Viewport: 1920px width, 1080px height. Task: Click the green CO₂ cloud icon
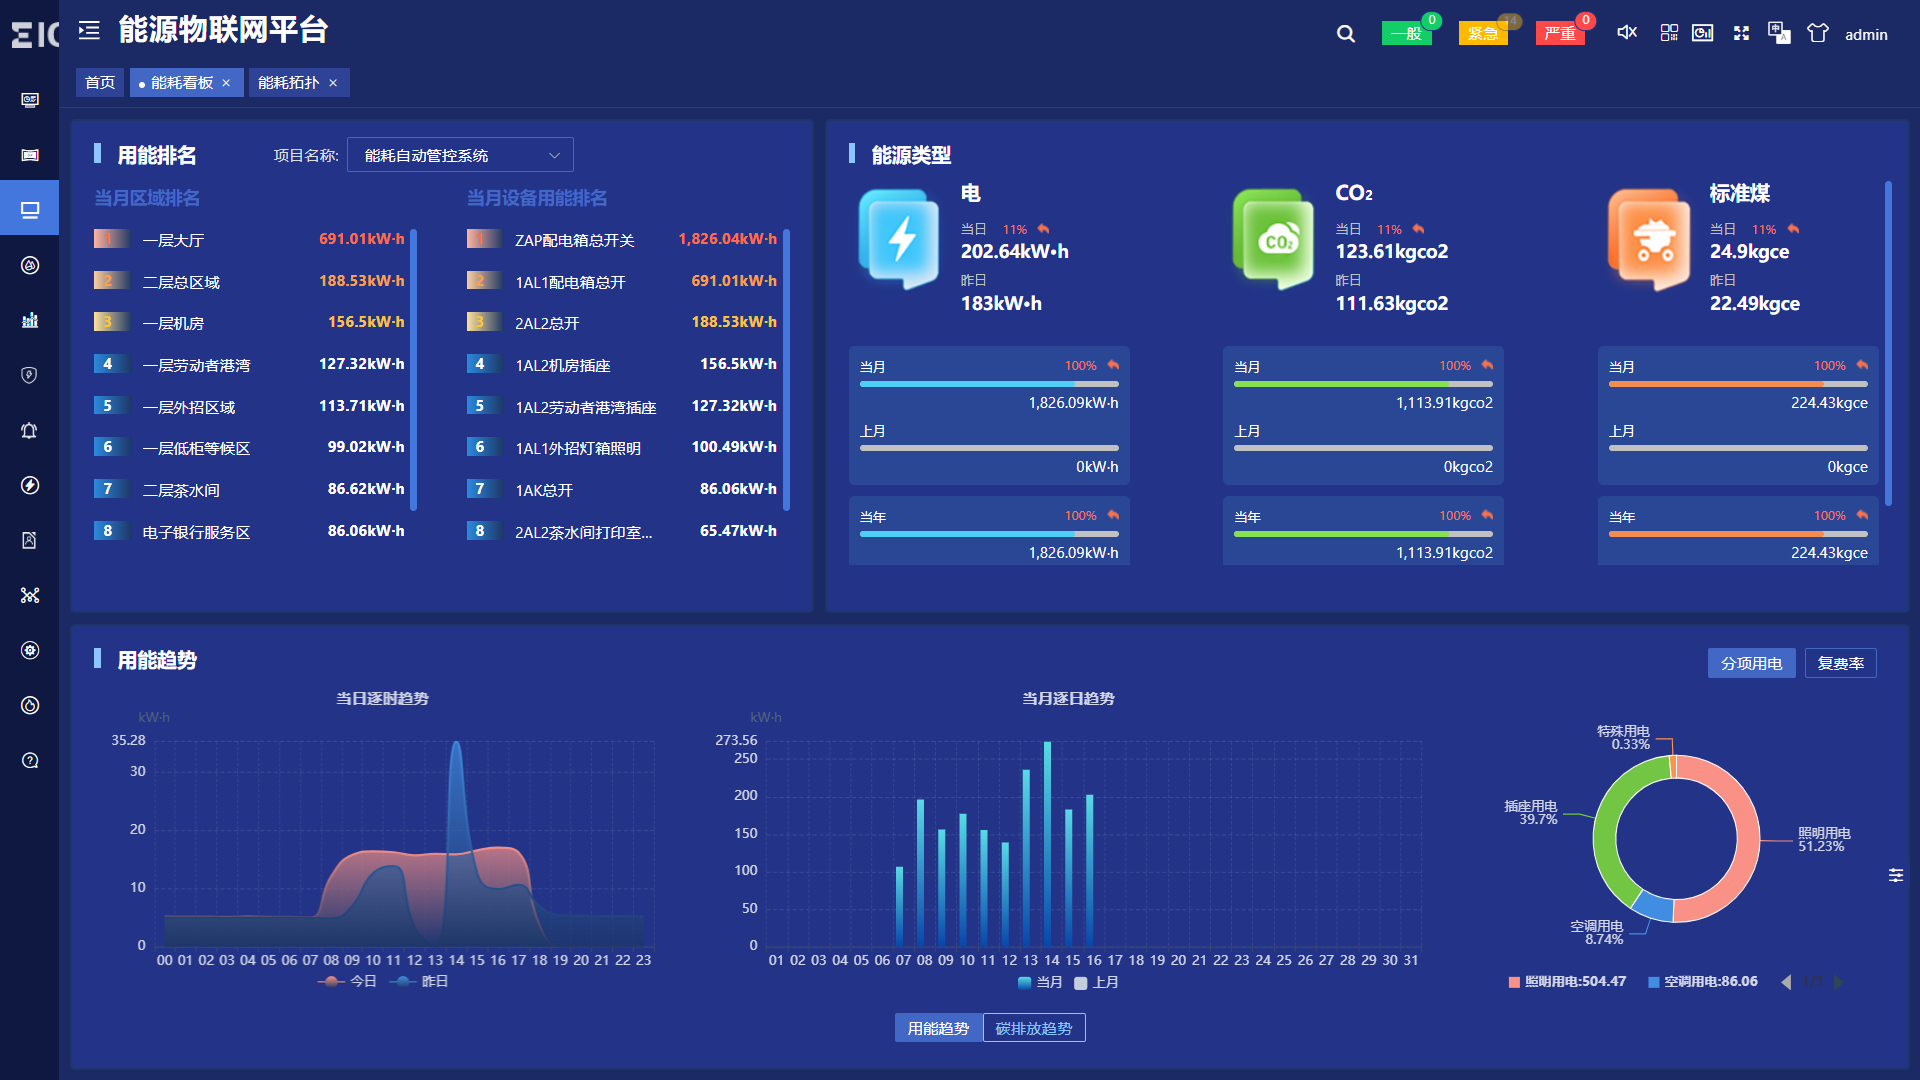[1274, 240]
